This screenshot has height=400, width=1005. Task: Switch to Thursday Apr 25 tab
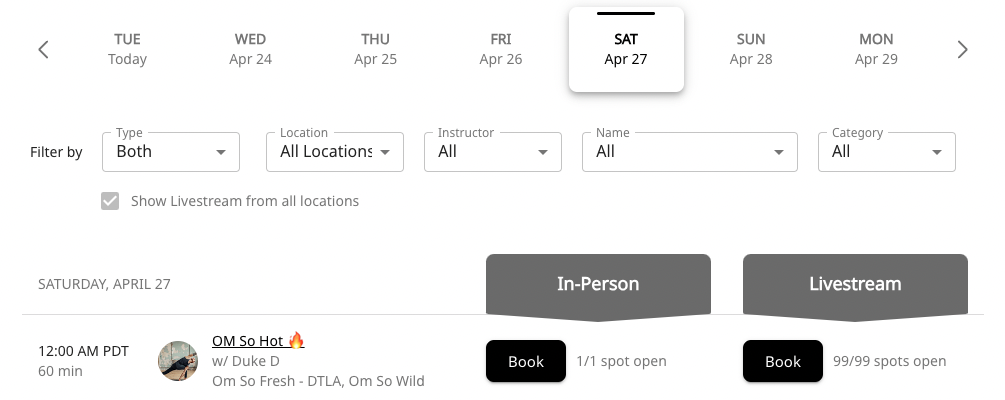pos(375,49)
